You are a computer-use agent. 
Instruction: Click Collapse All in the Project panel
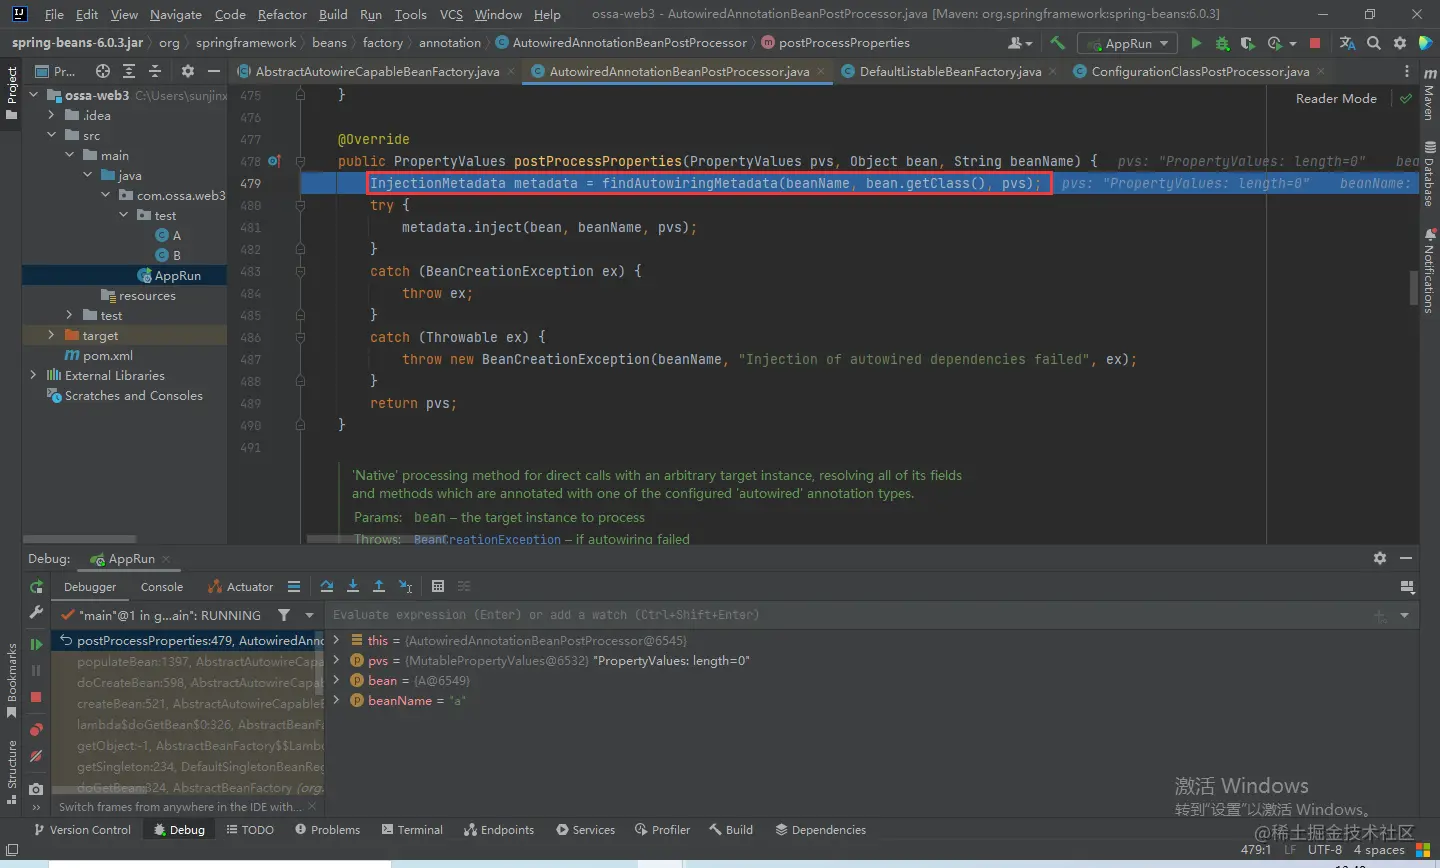155,71
